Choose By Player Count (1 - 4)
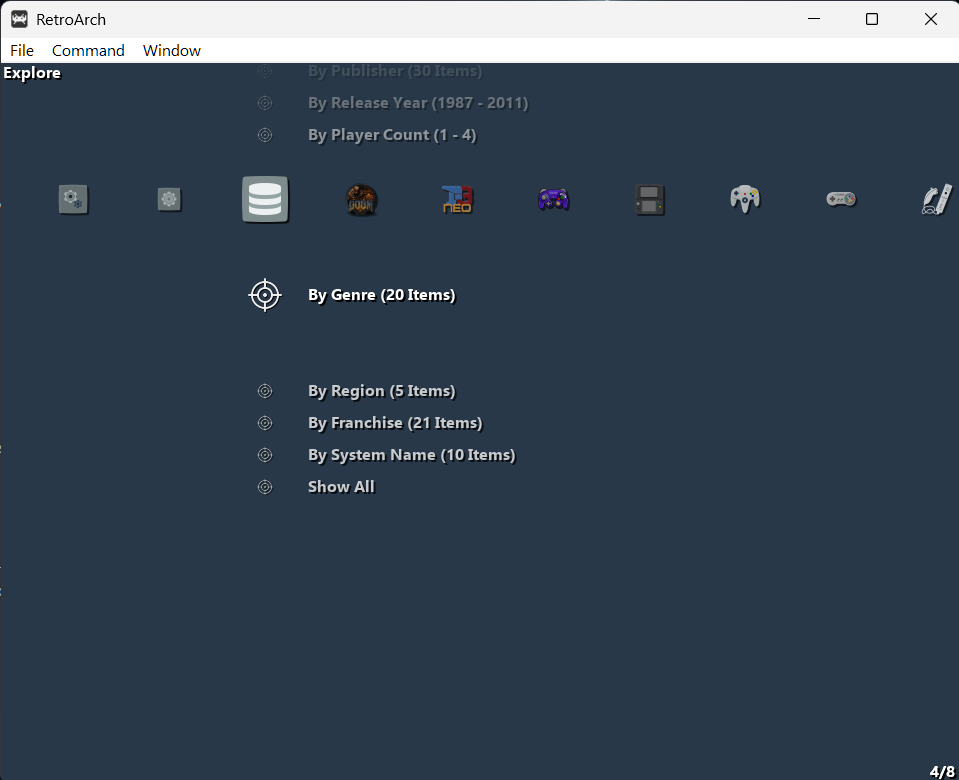 click(392, 135)
